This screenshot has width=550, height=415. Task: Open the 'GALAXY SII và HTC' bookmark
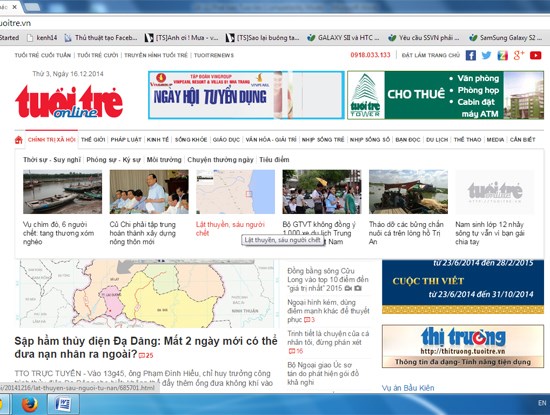tap(343, 38)
